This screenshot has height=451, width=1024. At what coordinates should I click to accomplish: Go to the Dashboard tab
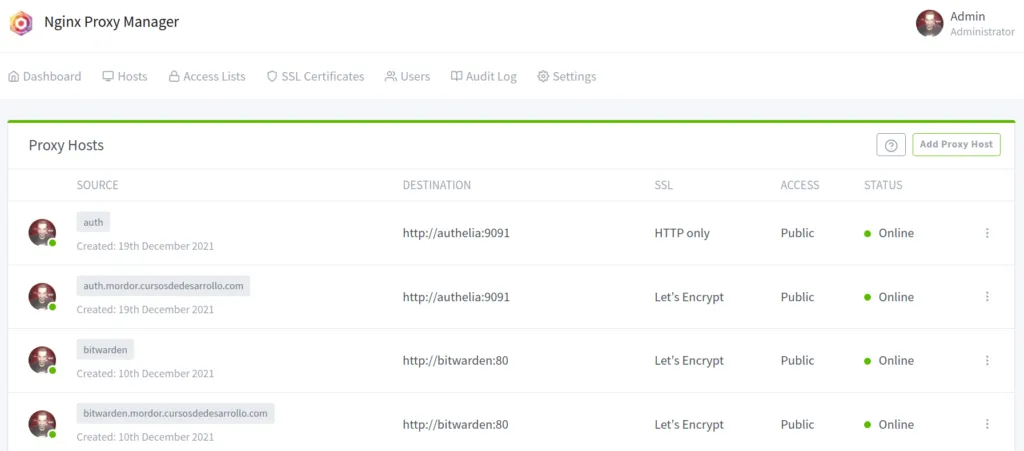45,76
